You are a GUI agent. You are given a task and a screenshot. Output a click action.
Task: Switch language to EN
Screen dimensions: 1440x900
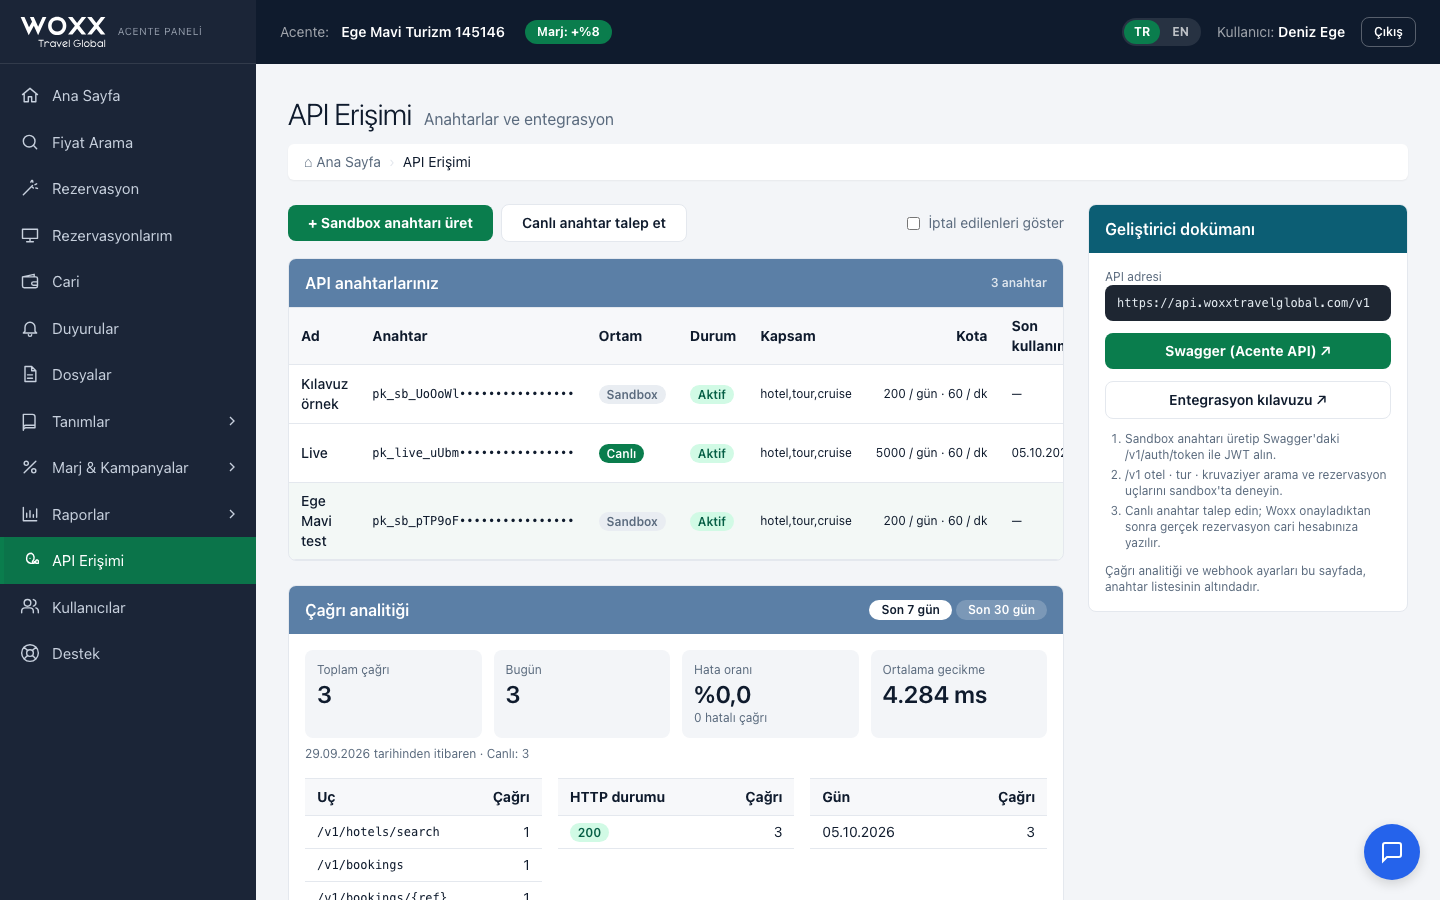[1180, 32]
